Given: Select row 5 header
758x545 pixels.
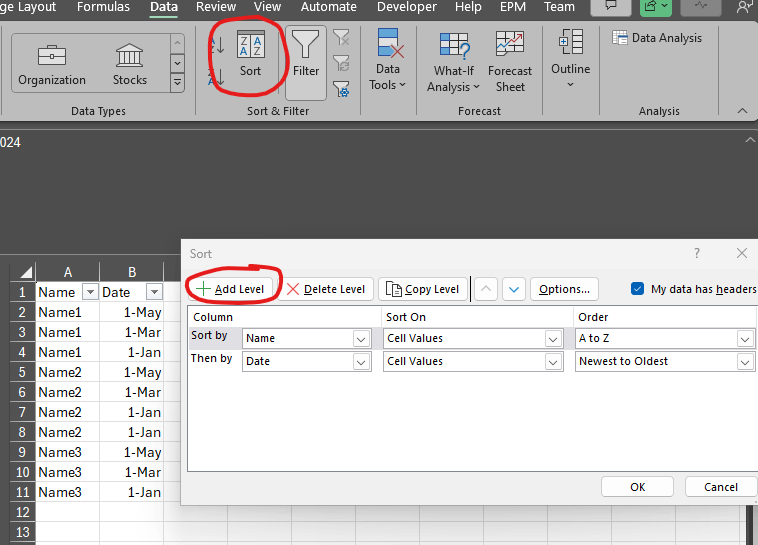Looking at the screenshot, I should pos(22,372).
